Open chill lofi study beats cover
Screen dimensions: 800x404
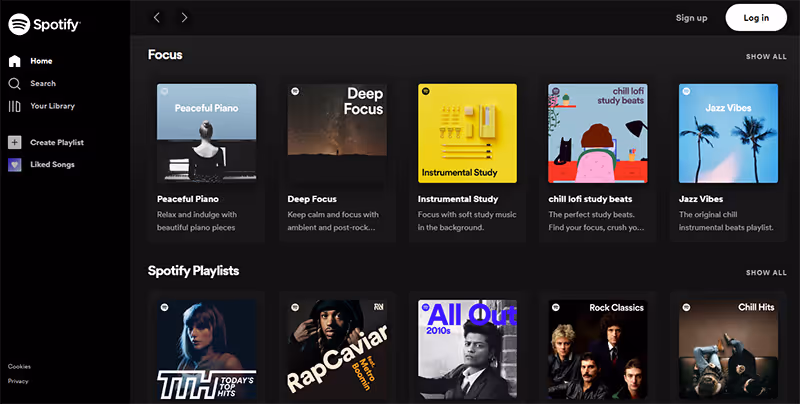(x=598, y=133)
